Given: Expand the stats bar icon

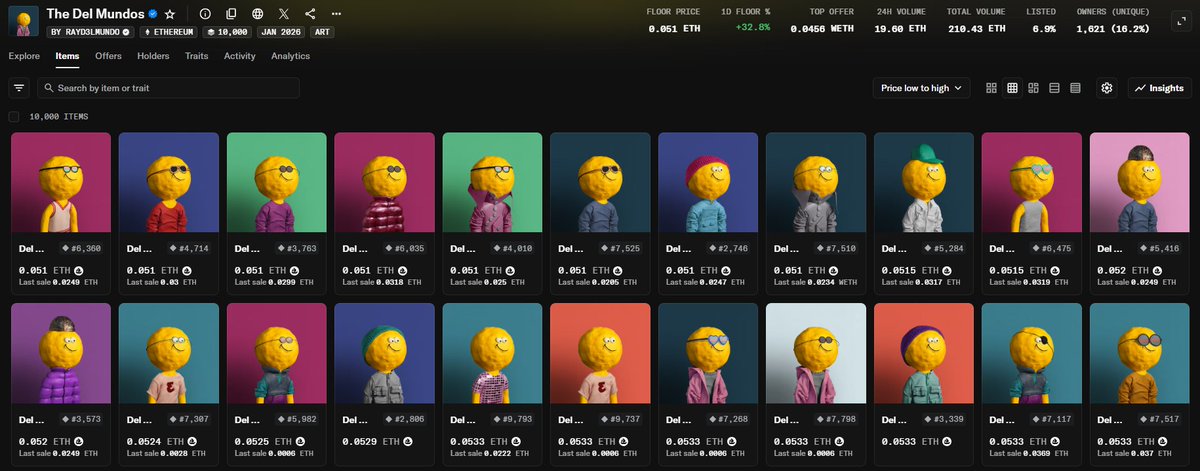Looking at the screenshot, I should 1180,21.
